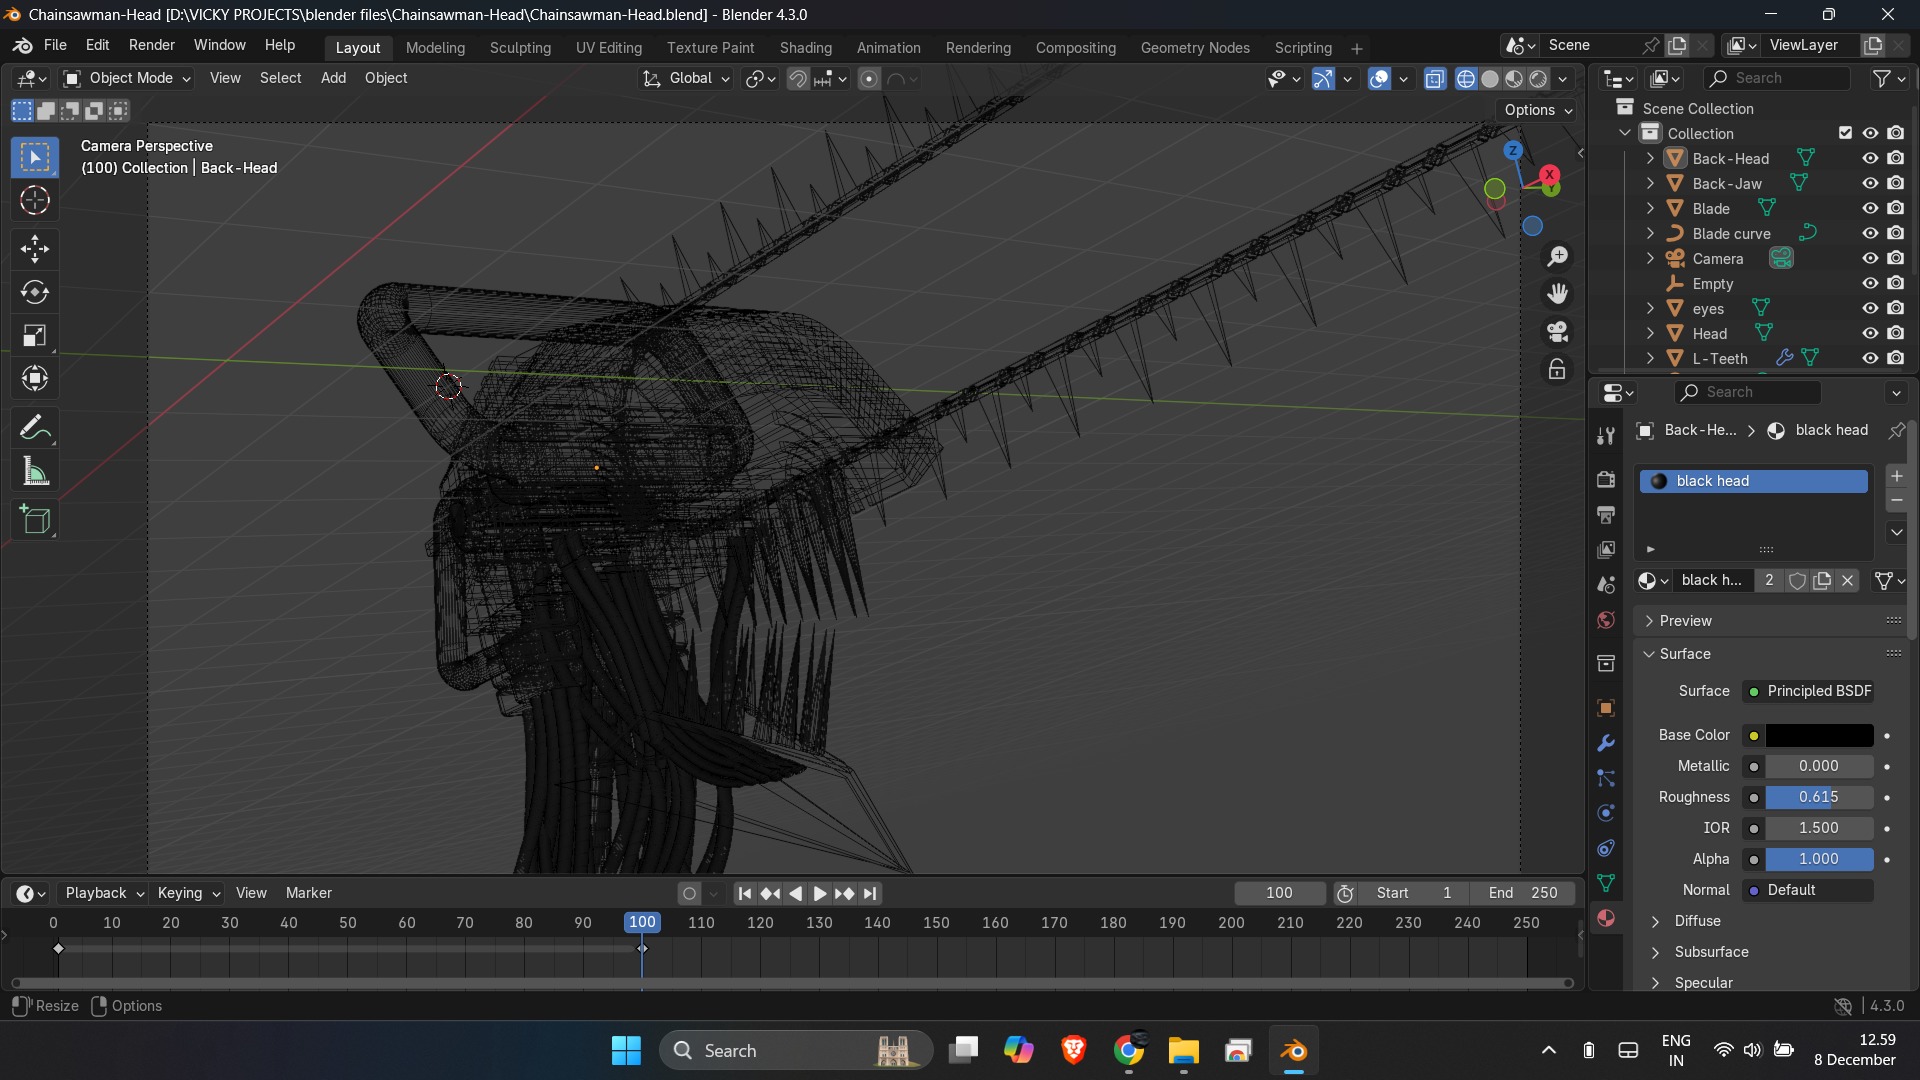Switch to rendered viewport shading

[1538, 79]
